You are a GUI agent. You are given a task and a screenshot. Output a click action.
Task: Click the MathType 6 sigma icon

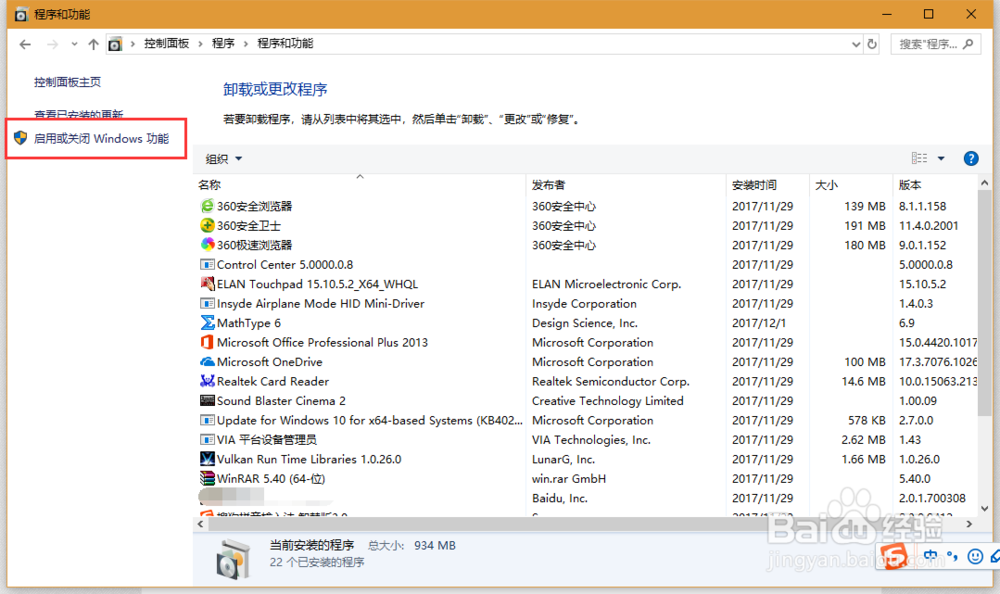click(207, 322)
